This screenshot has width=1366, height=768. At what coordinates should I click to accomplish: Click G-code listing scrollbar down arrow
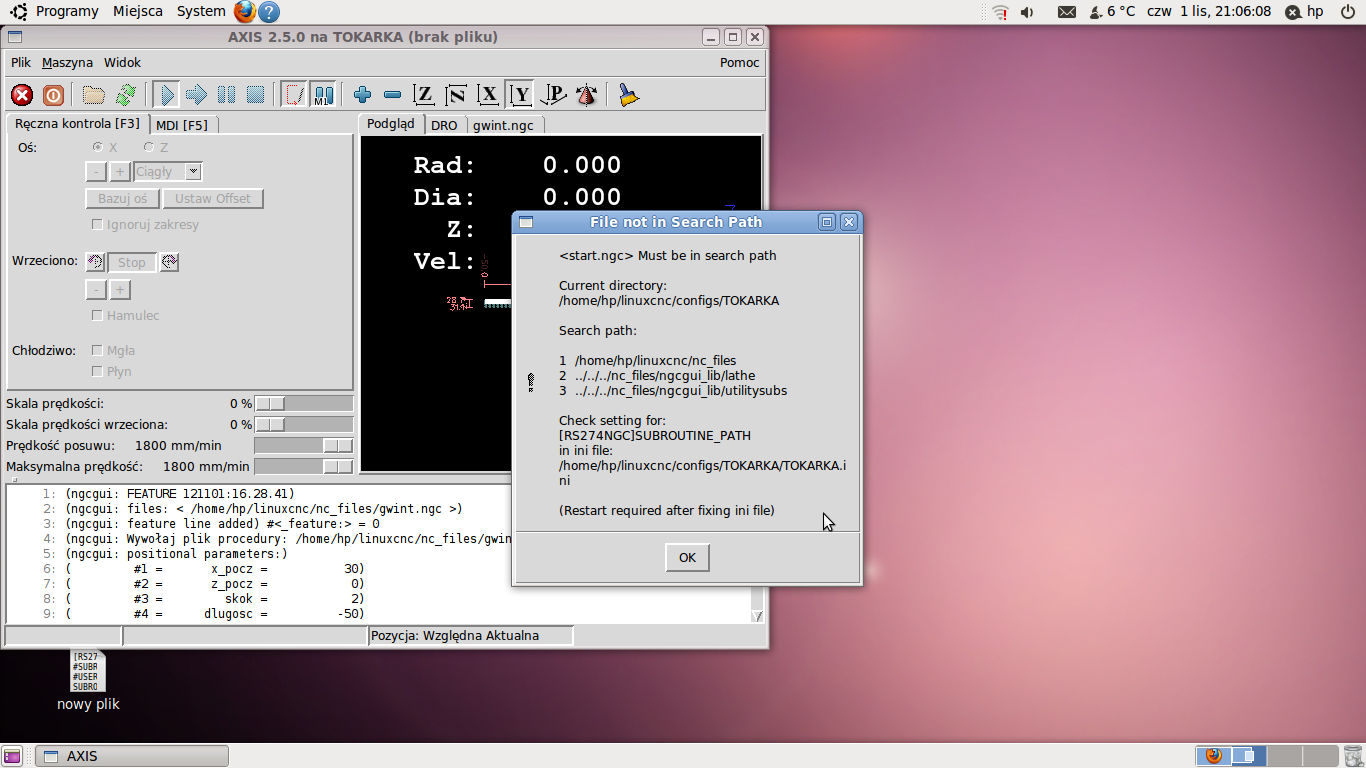click(x=757, y=616)
